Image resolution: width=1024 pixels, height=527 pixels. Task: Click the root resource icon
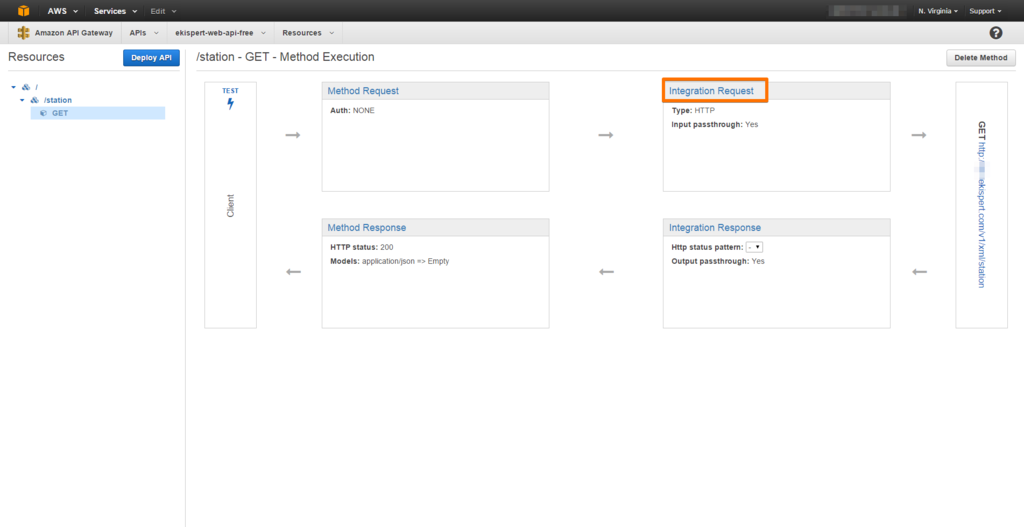point(26,87)
